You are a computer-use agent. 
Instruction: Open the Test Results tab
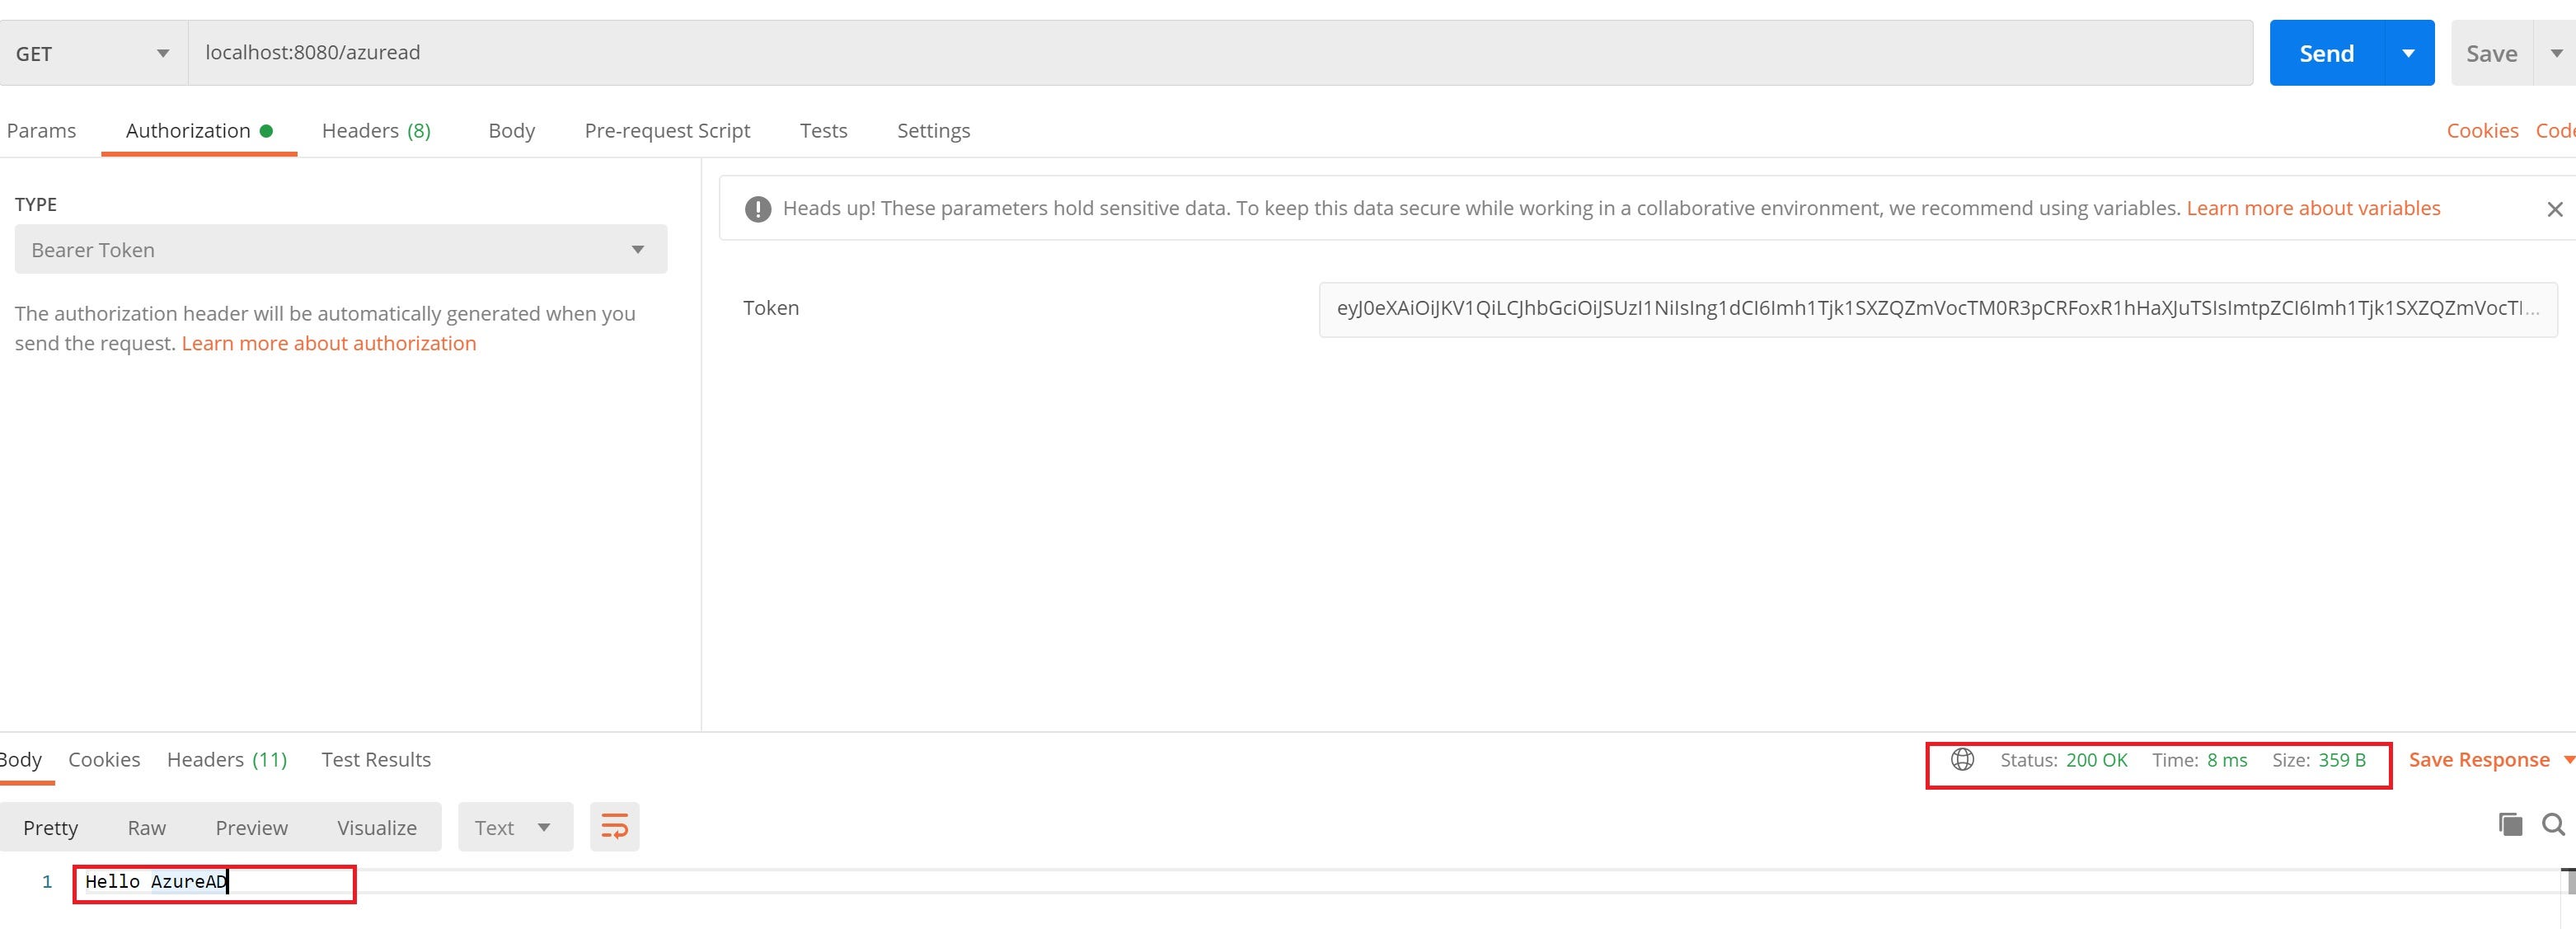(375, 759)
